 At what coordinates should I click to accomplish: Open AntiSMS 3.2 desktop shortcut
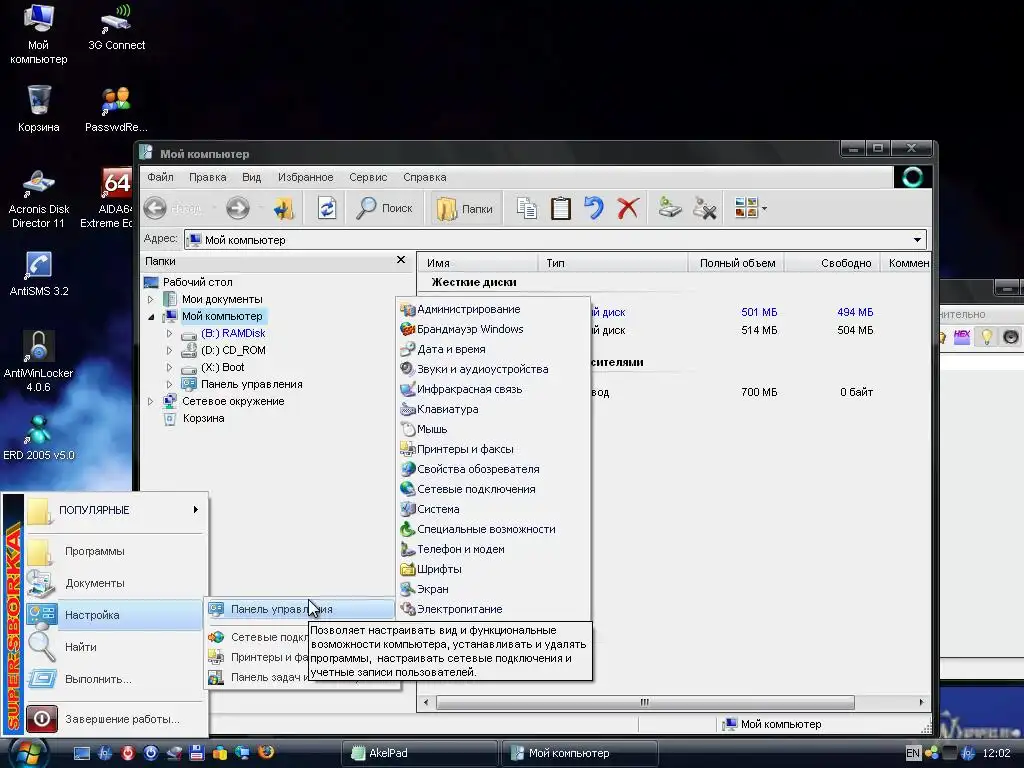[39, 274]
